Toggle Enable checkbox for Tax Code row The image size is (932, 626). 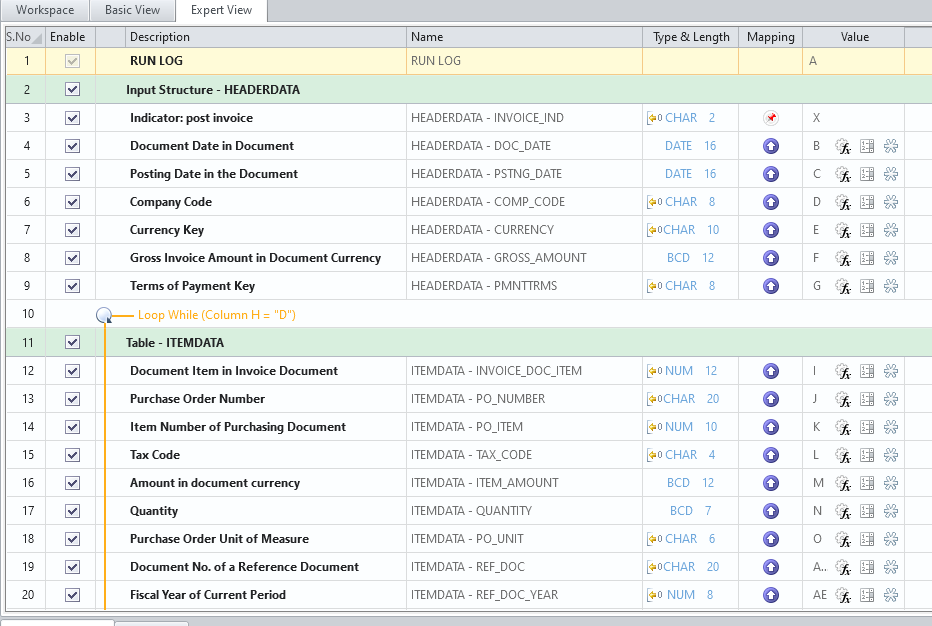(x=73, y=455)
